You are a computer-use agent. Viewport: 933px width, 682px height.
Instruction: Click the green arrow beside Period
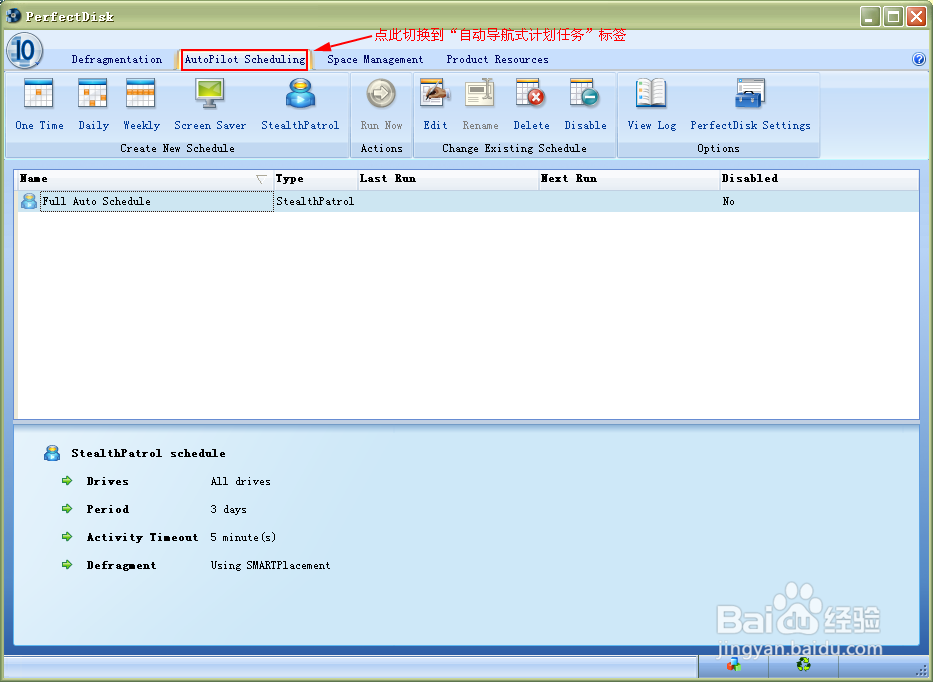67,508
